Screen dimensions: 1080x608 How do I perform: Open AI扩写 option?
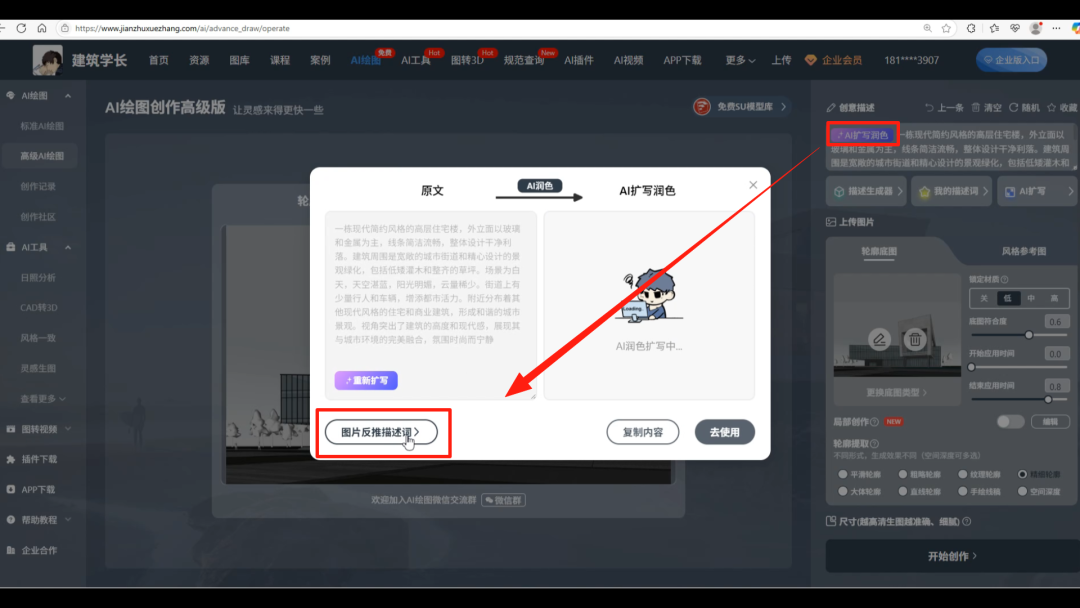tap(1038, 191)
